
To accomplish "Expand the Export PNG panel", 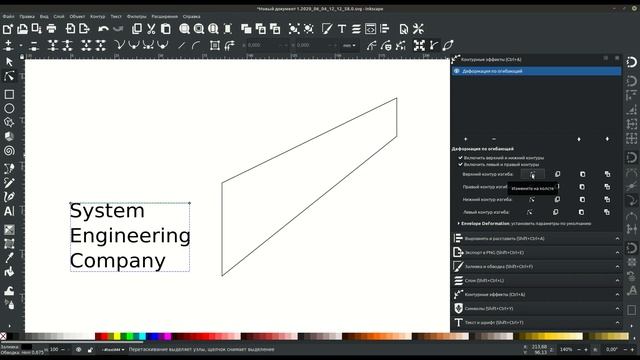I will 536,253.
